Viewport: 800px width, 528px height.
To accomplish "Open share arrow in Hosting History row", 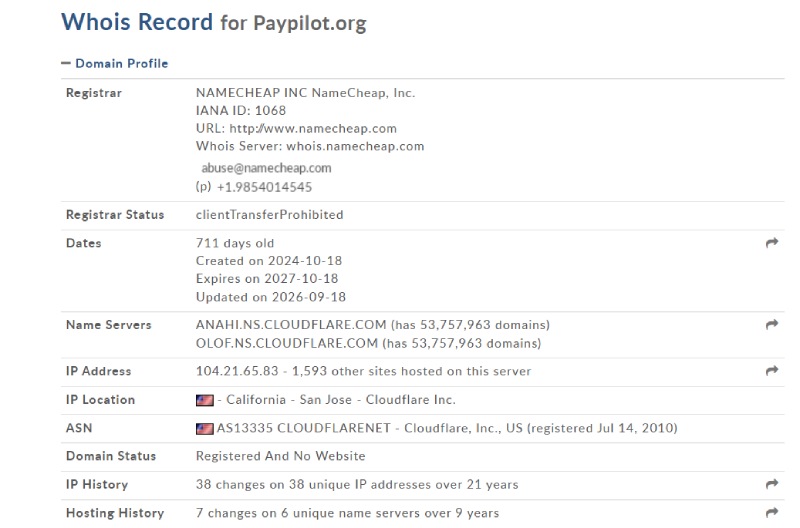I will 771,512.
